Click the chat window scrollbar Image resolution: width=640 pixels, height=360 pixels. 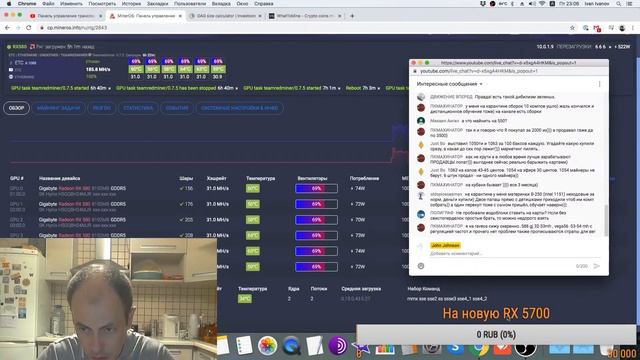[606, 219]
